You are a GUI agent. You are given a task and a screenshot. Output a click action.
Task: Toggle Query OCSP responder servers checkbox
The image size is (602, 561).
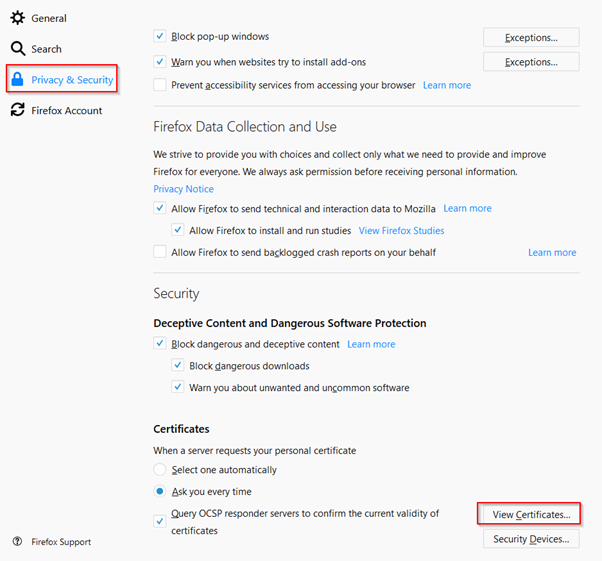point(160,521)
